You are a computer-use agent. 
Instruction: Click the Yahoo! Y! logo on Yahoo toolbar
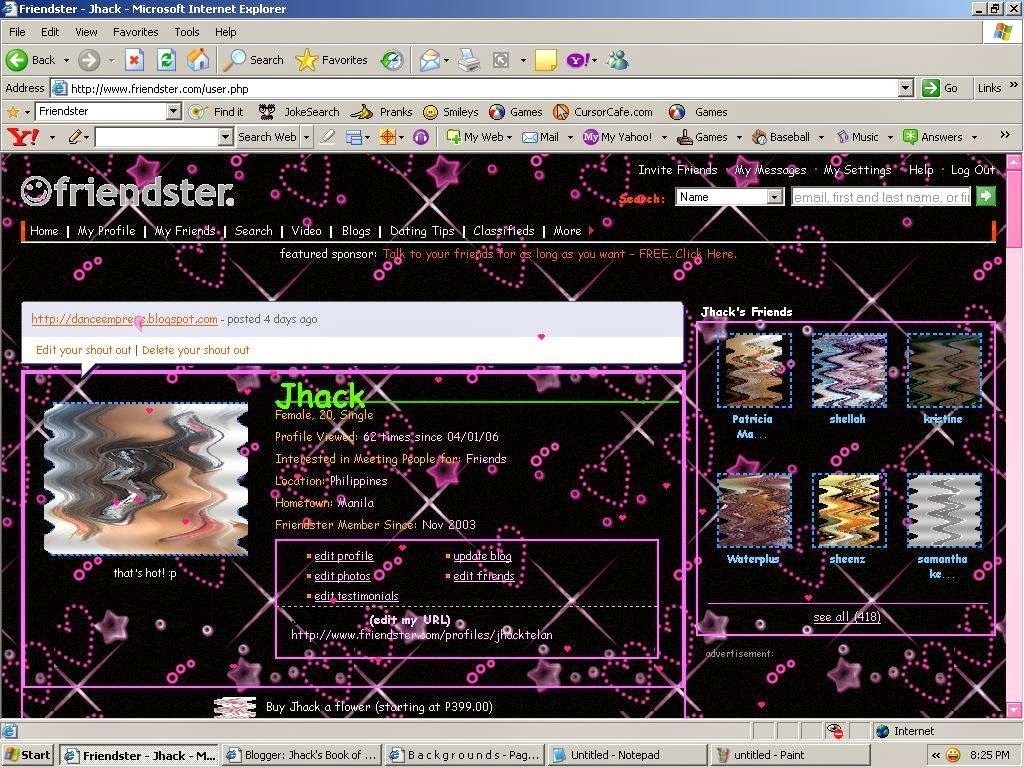click(23, 137)
